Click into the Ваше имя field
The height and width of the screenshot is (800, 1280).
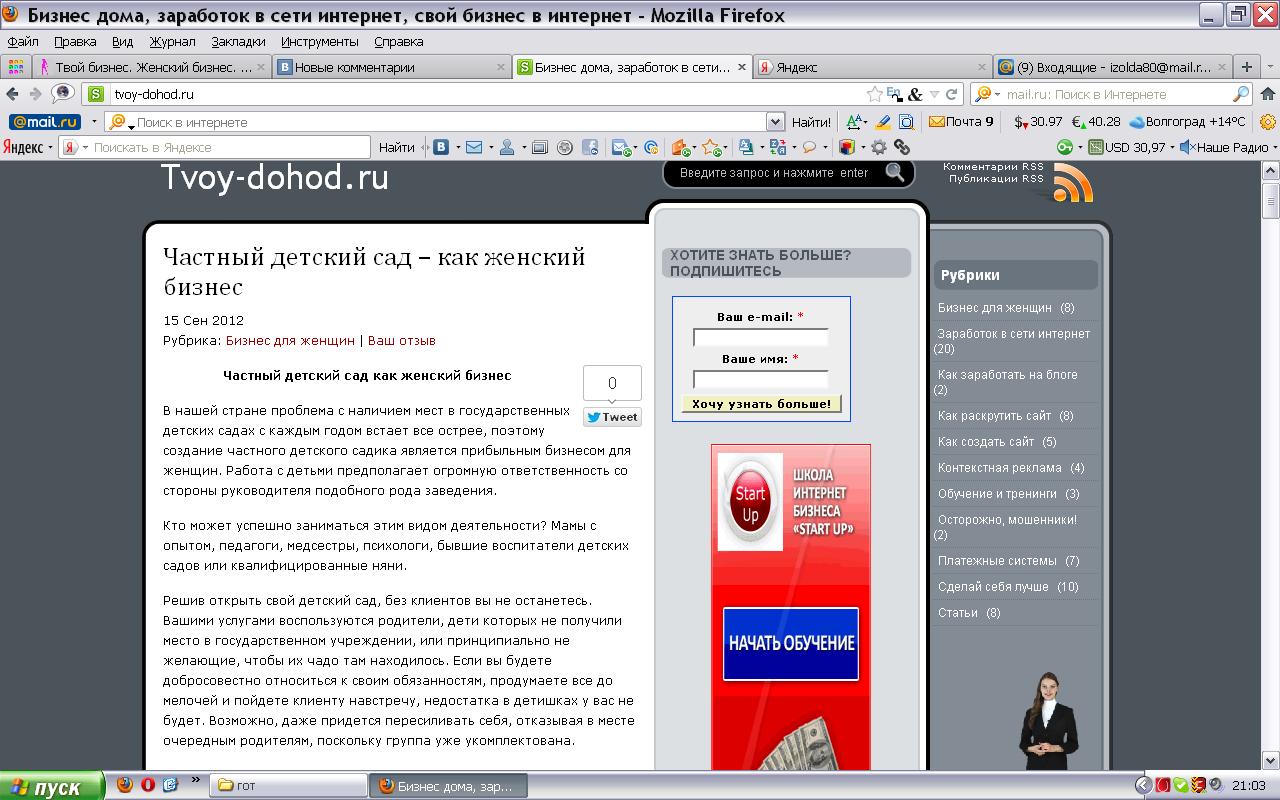761,380
